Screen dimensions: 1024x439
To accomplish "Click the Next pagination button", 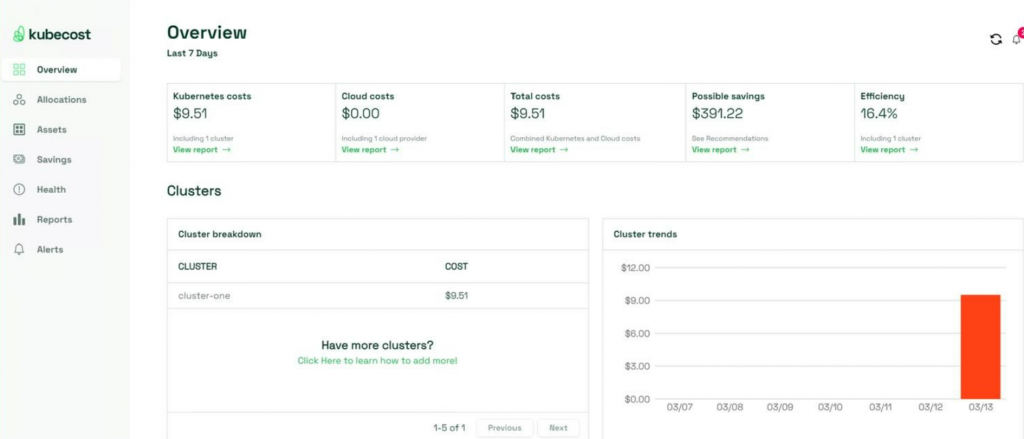I will (558, 428).
